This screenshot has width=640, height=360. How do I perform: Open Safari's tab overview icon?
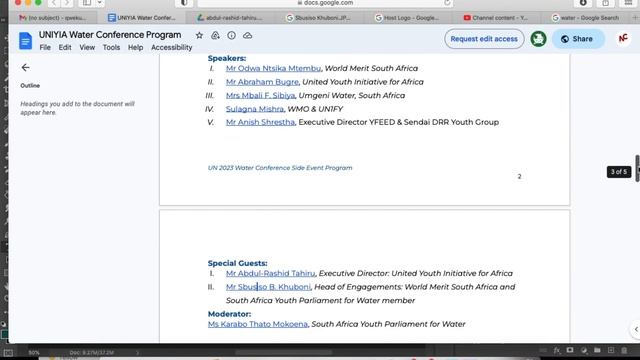629,3
